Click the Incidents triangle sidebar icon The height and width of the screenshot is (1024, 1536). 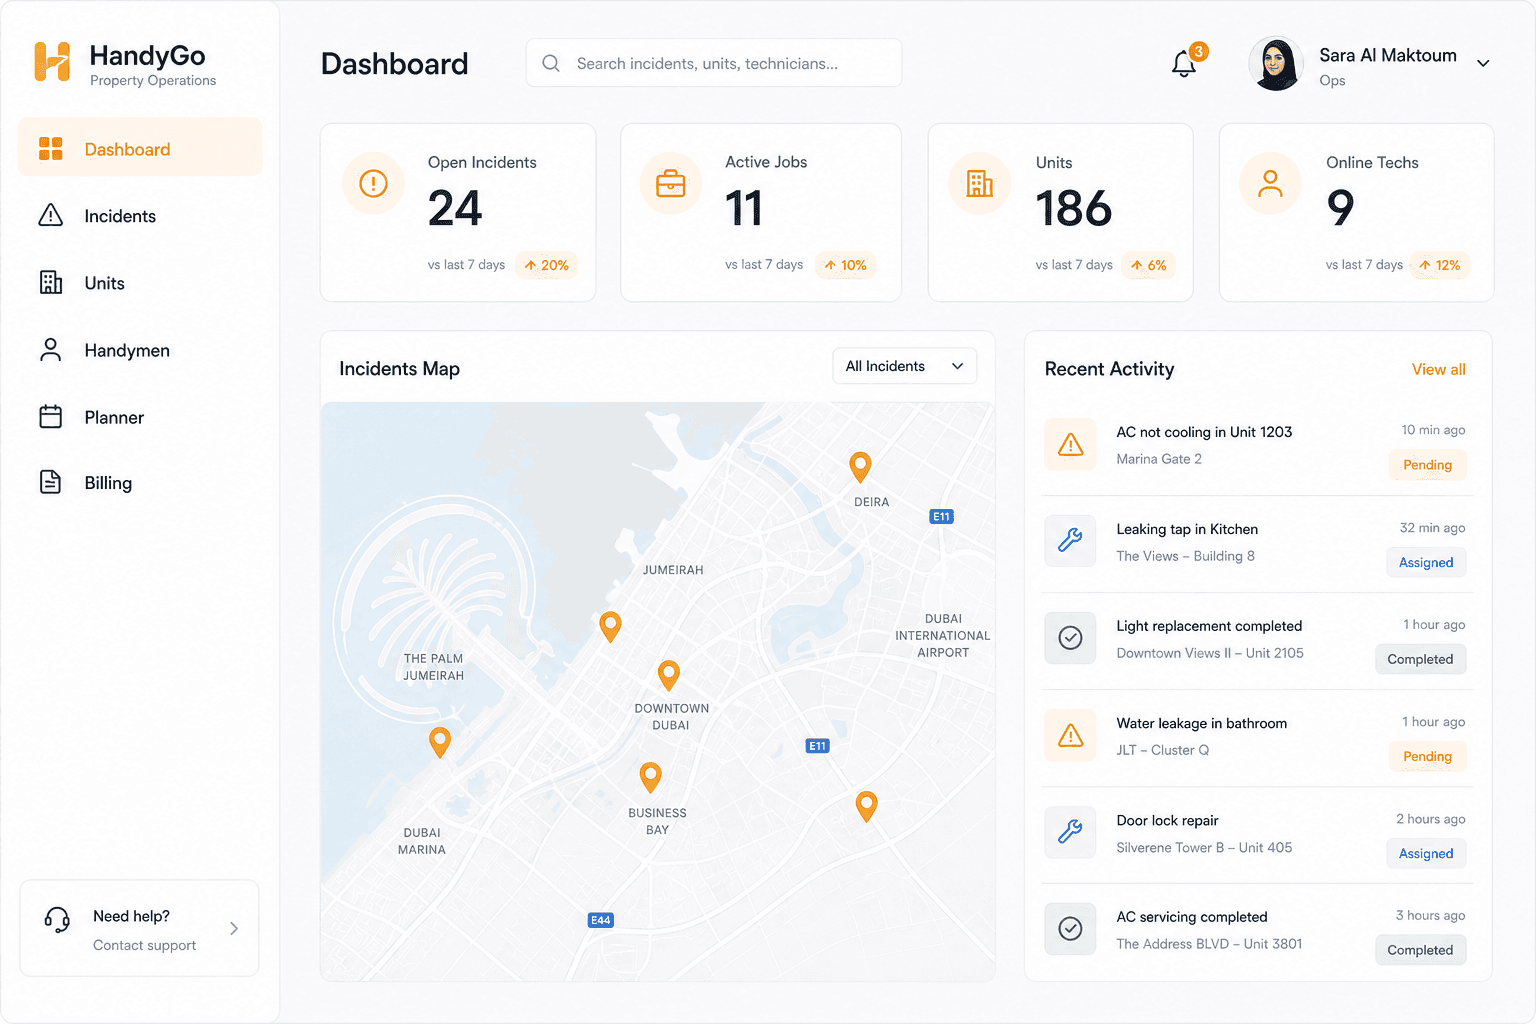[x=51, y=215]
